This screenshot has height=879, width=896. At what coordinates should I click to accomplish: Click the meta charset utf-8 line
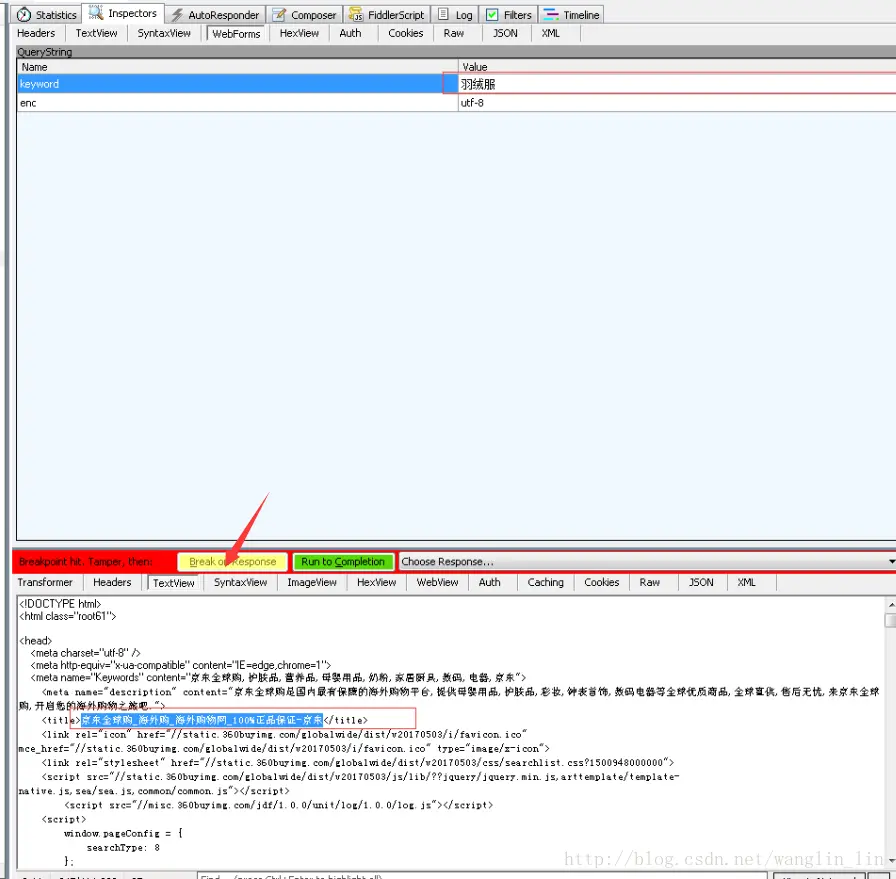click(x=85, y=653)
